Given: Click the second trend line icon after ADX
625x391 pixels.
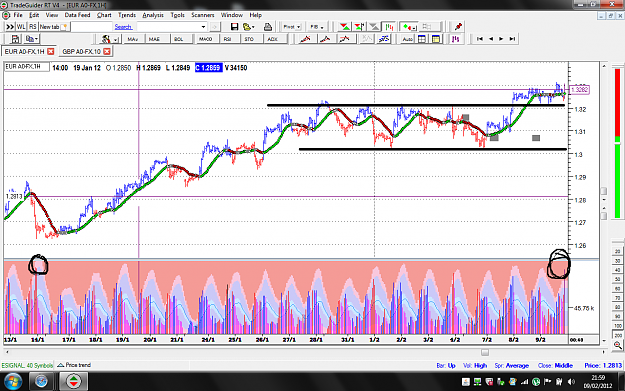Looking at the screenshot, I should [x=325, y=39].
